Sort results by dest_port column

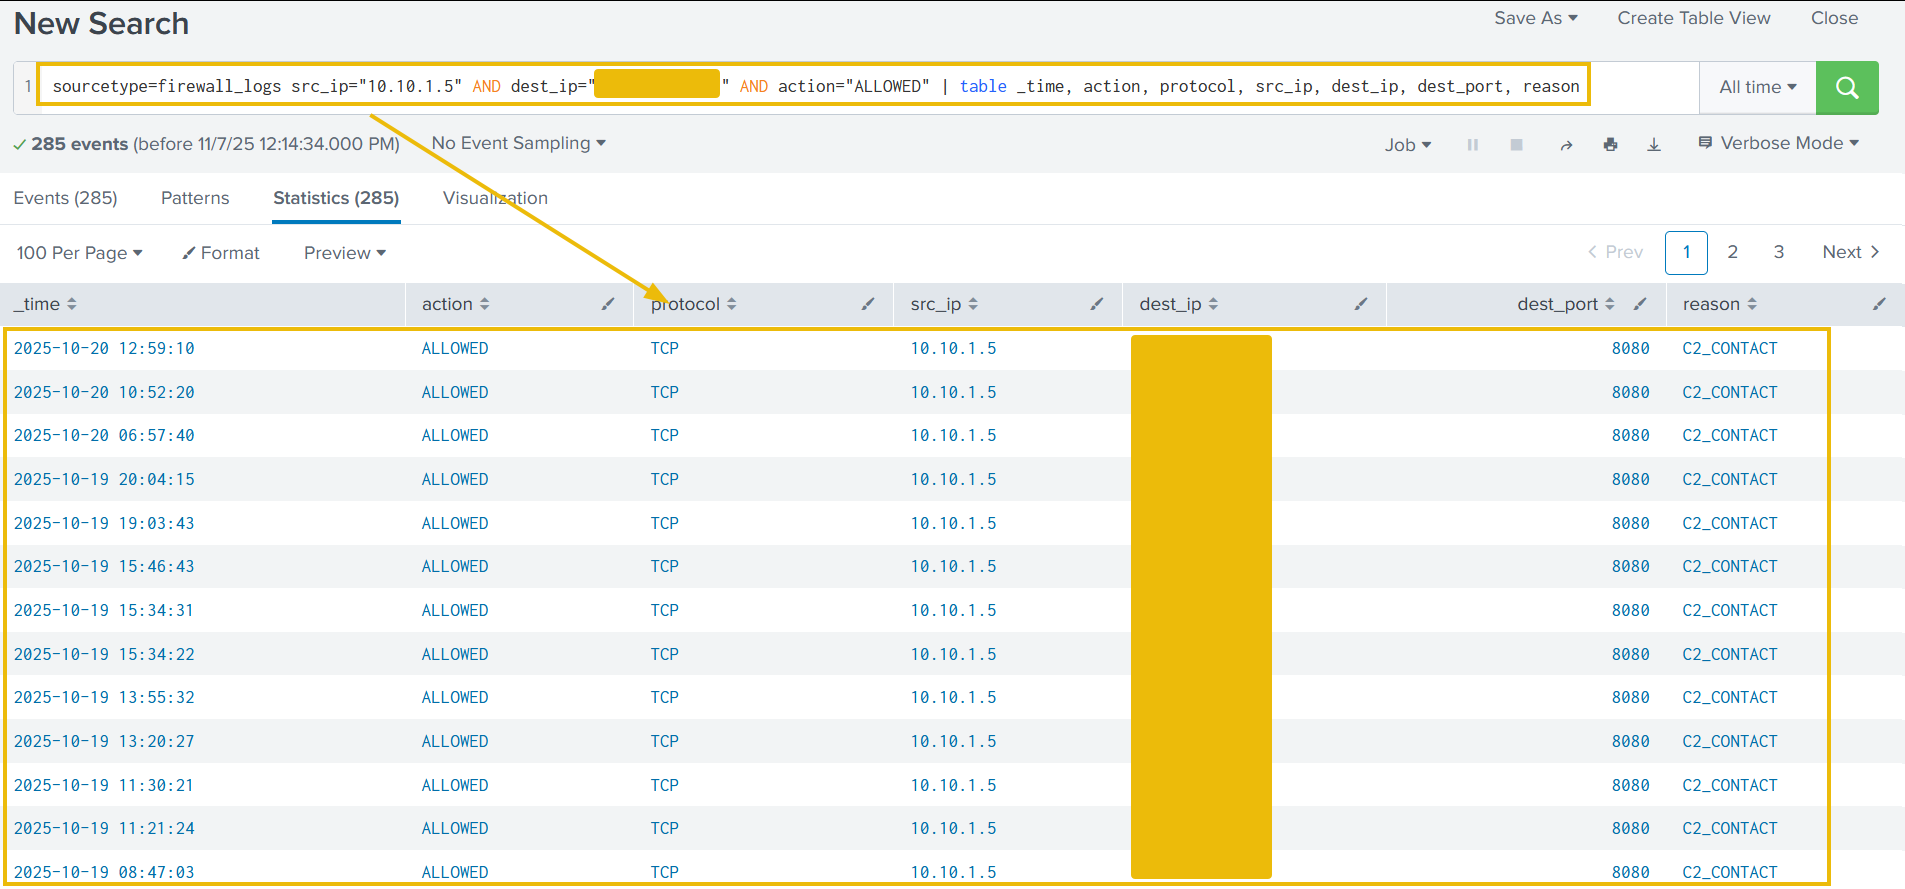coord(1564,304)
